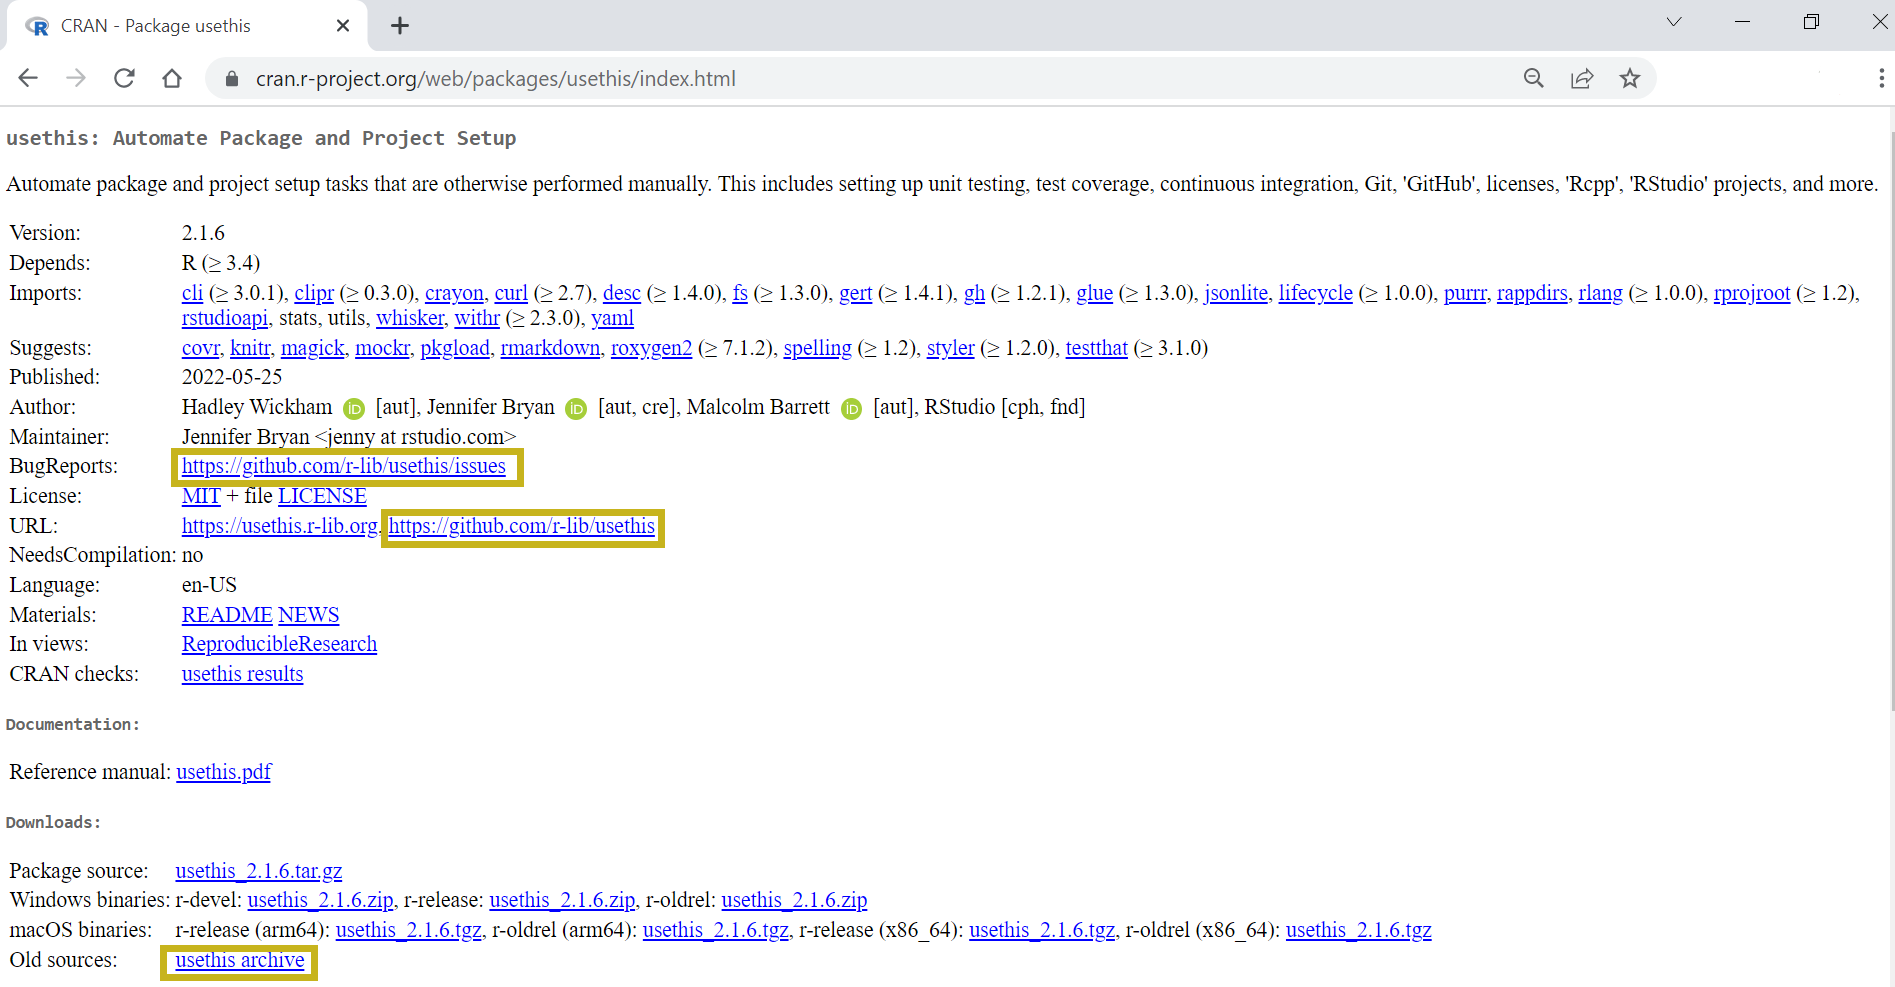Open Malcolm Barrett's ORCID icon
Image resolution: width=1895 pixels, height=987 pixels.
[x=851, y=408]
